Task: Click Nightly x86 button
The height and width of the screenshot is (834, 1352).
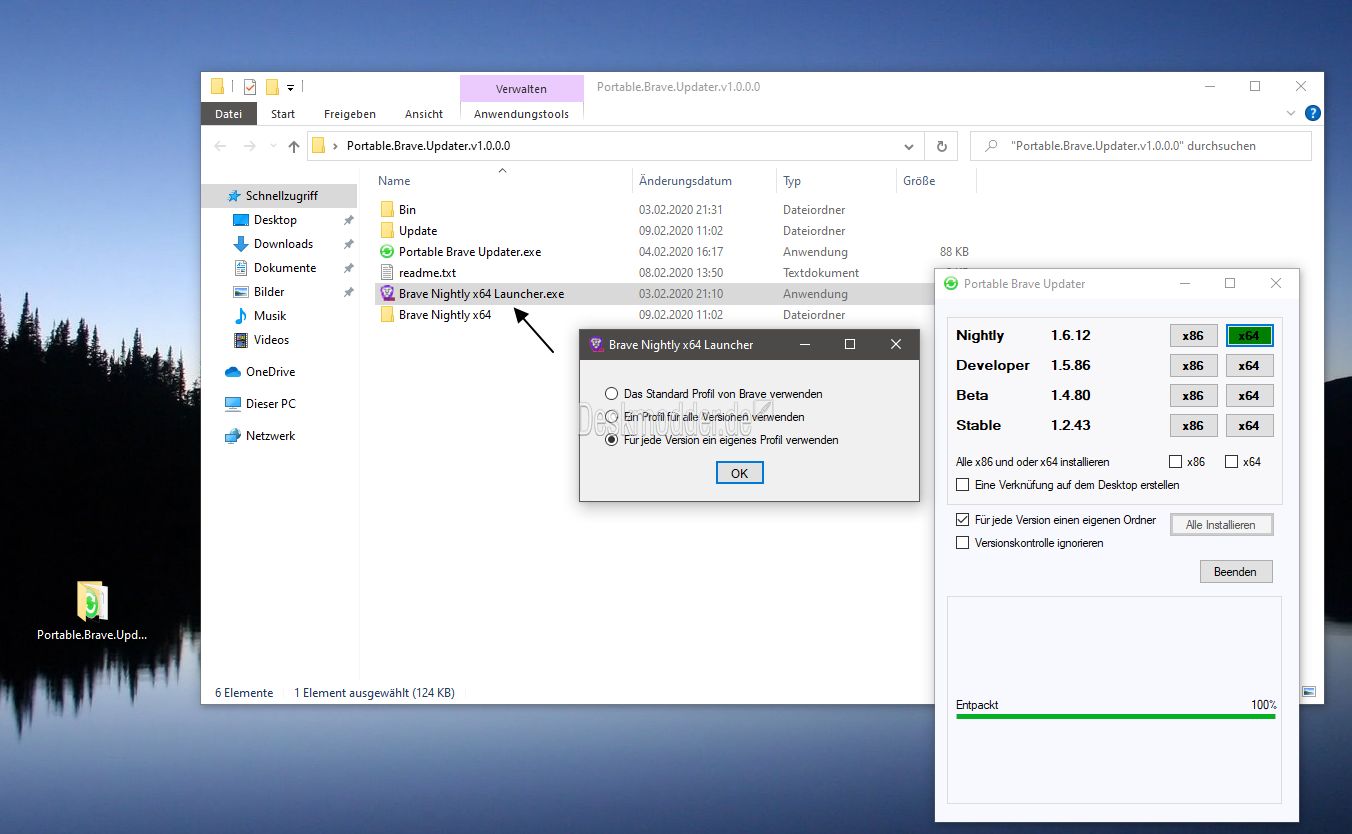Action: click(1193, 336)
